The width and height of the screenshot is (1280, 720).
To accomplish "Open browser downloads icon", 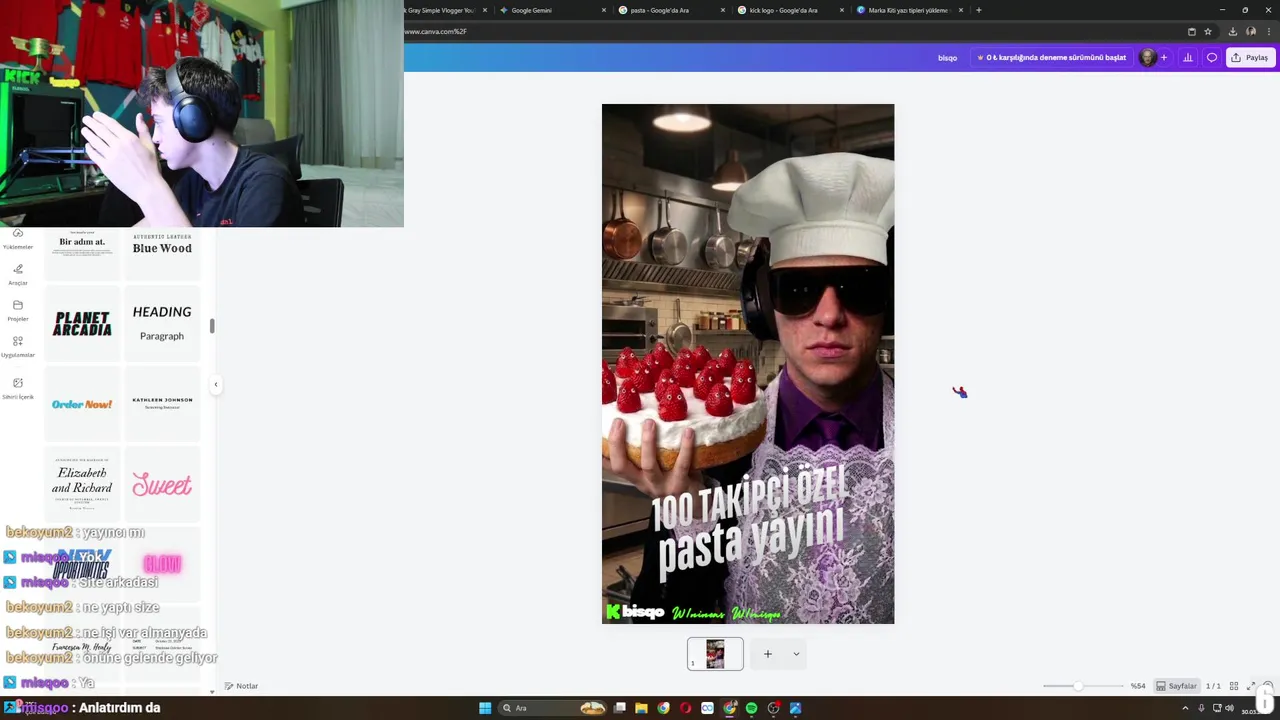I will [x=1232, y=32].
